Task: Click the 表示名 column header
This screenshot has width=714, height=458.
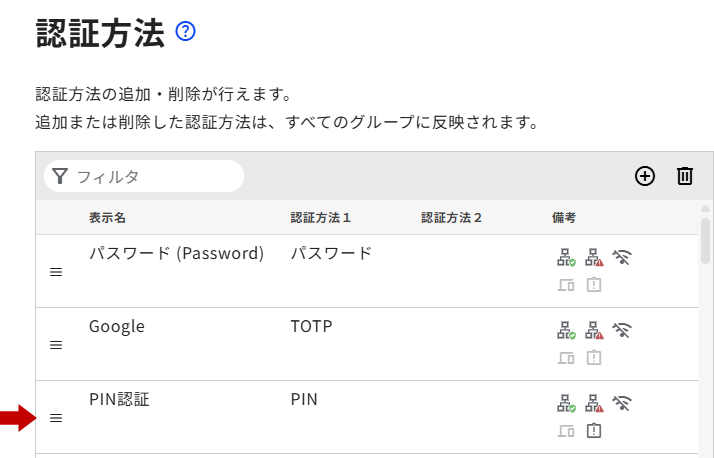Action: [x=107, y=217]
